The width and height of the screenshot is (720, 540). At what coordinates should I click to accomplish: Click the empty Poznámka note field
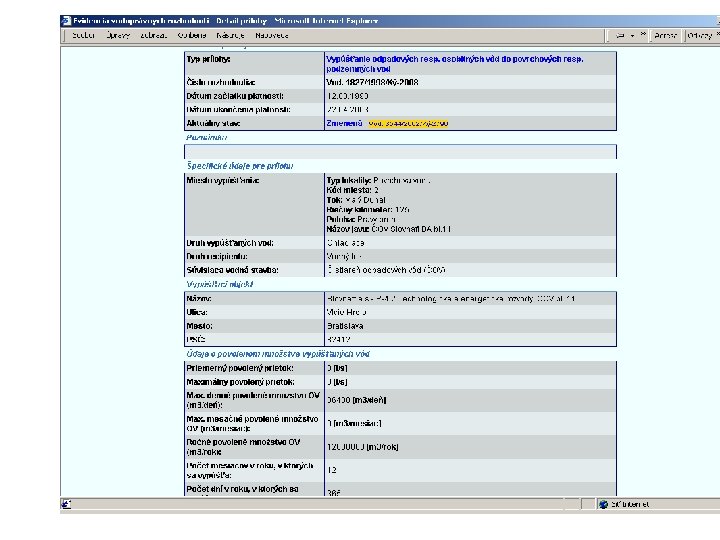(x=400, y=152)
